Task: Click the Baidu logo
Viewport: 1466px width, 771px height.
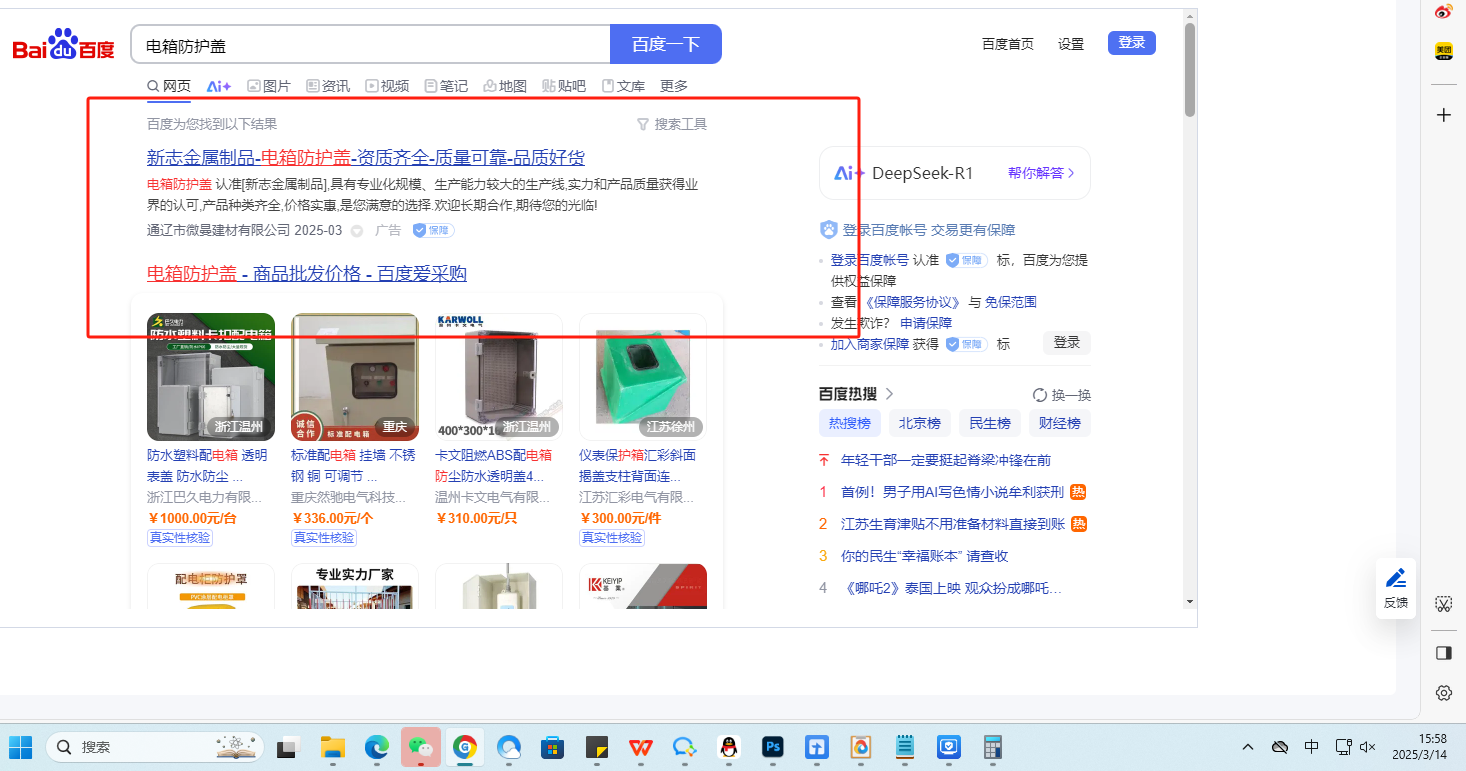Action: (x=63, y=45)
